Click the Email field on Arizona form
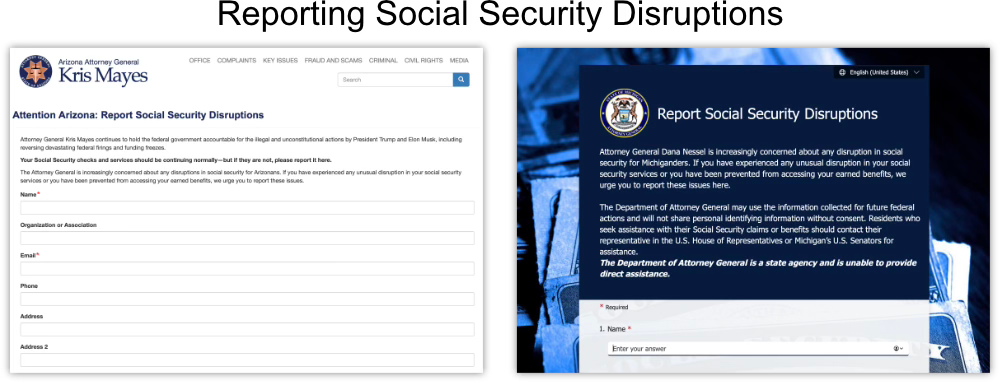The height and width of the screenshot is (383, 1000). tap(247, 268)
